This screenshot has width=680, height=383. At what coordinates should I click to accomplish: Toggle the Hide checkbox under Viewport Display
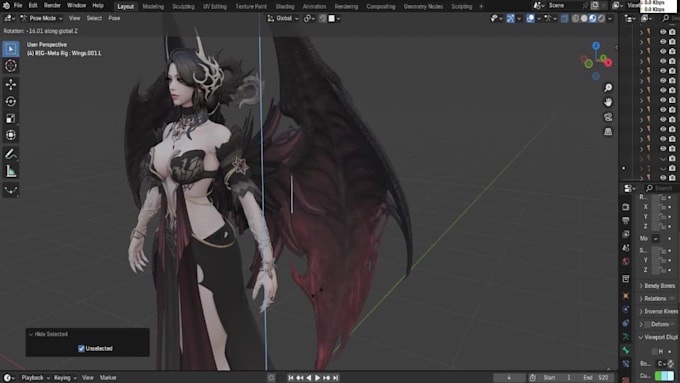pos(655,351)
